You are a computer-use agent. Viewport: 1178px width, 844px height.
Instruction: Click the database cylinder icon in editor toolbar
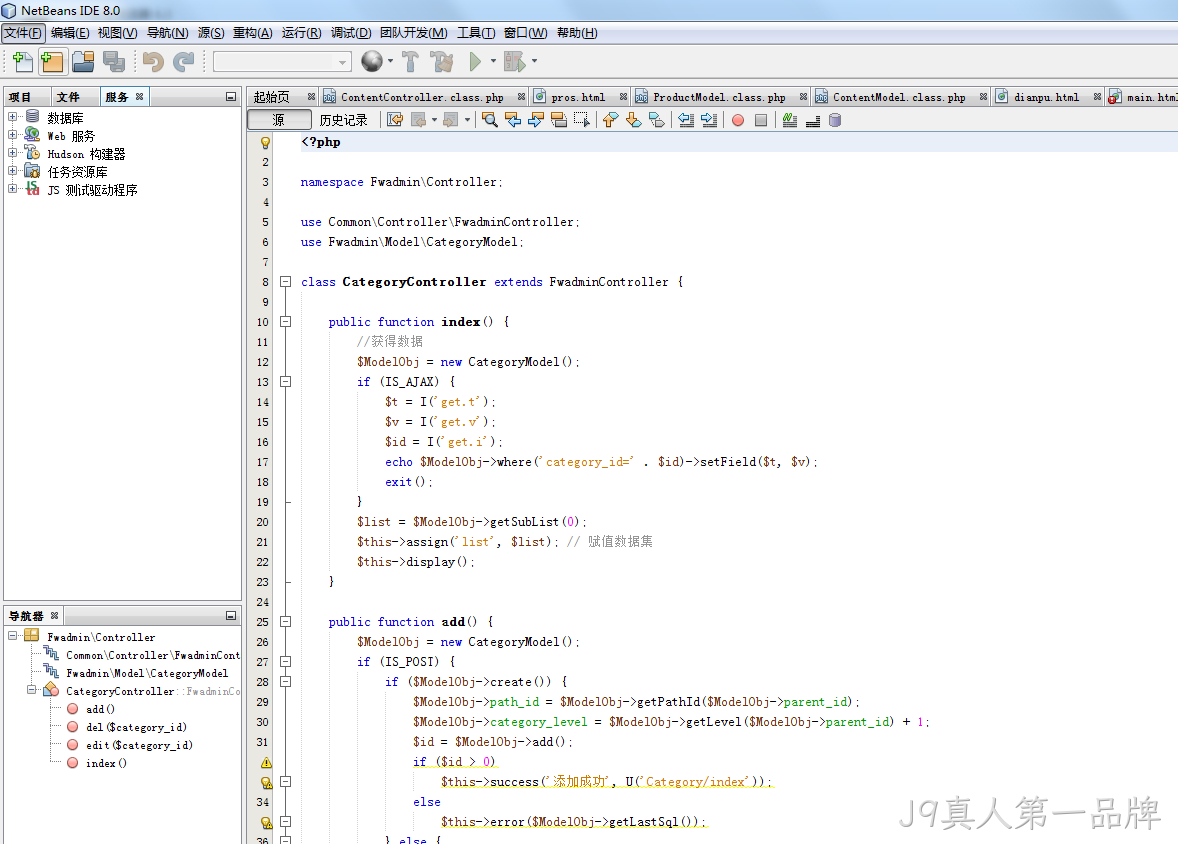click(835, 119)
